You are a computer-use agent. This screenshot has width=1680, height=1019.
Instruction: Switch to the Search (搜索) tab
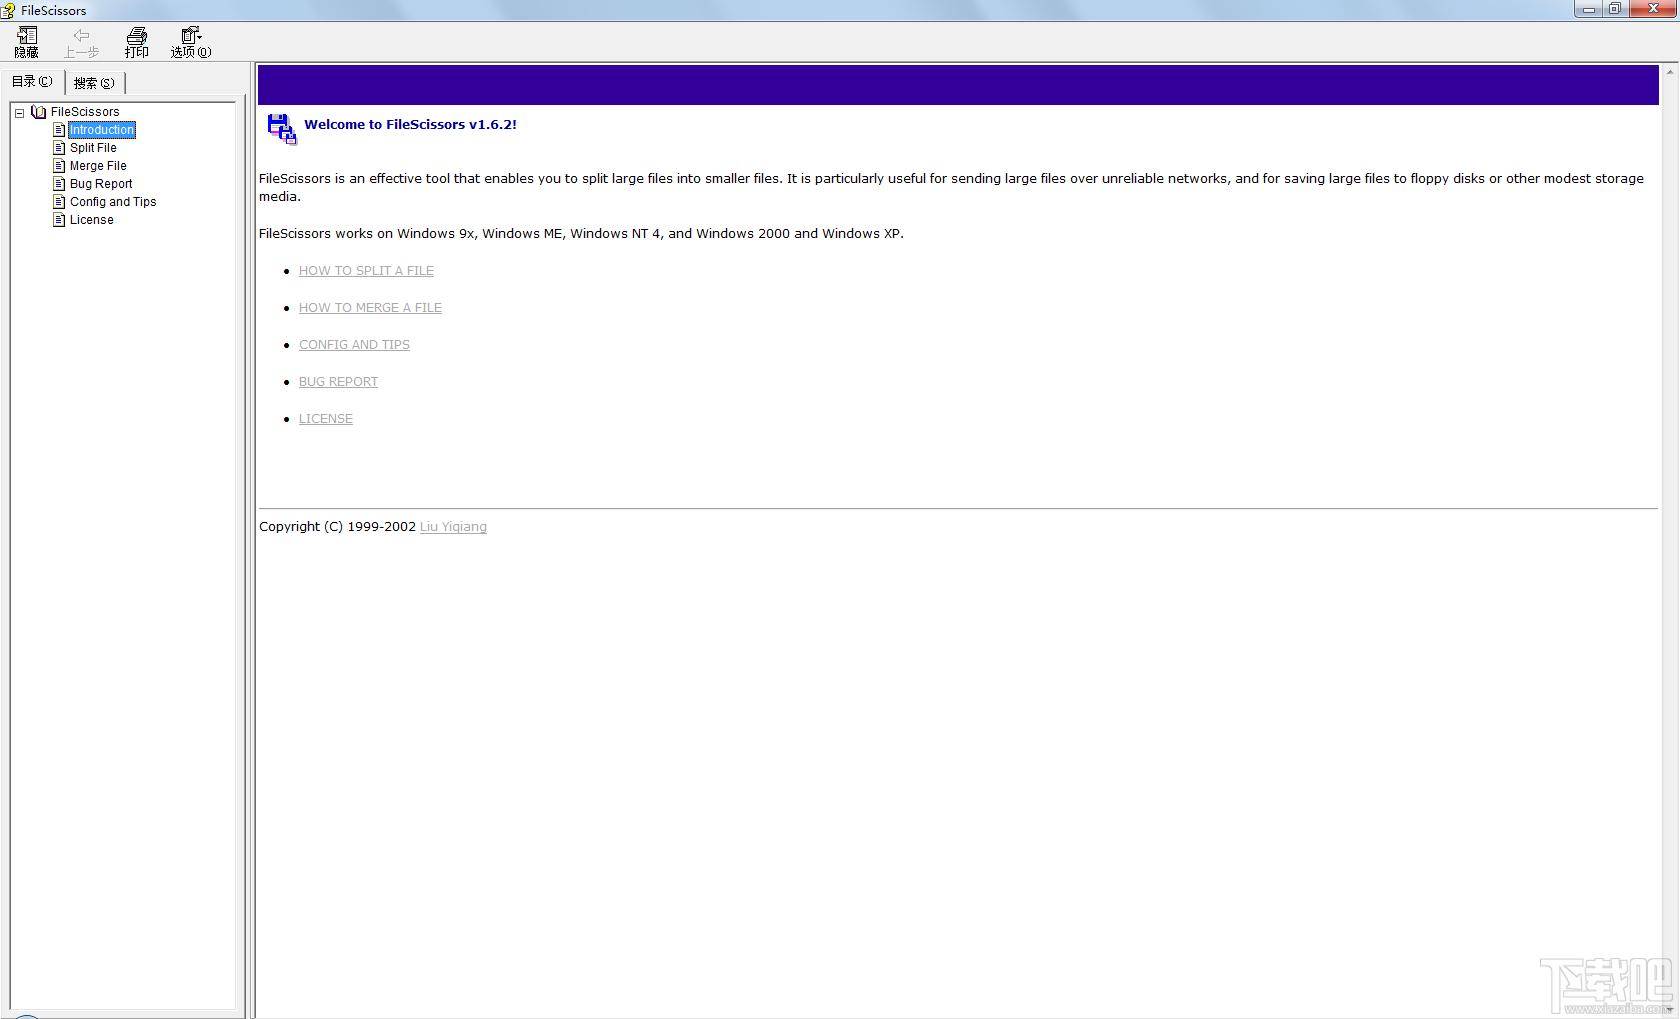(94, 83)
